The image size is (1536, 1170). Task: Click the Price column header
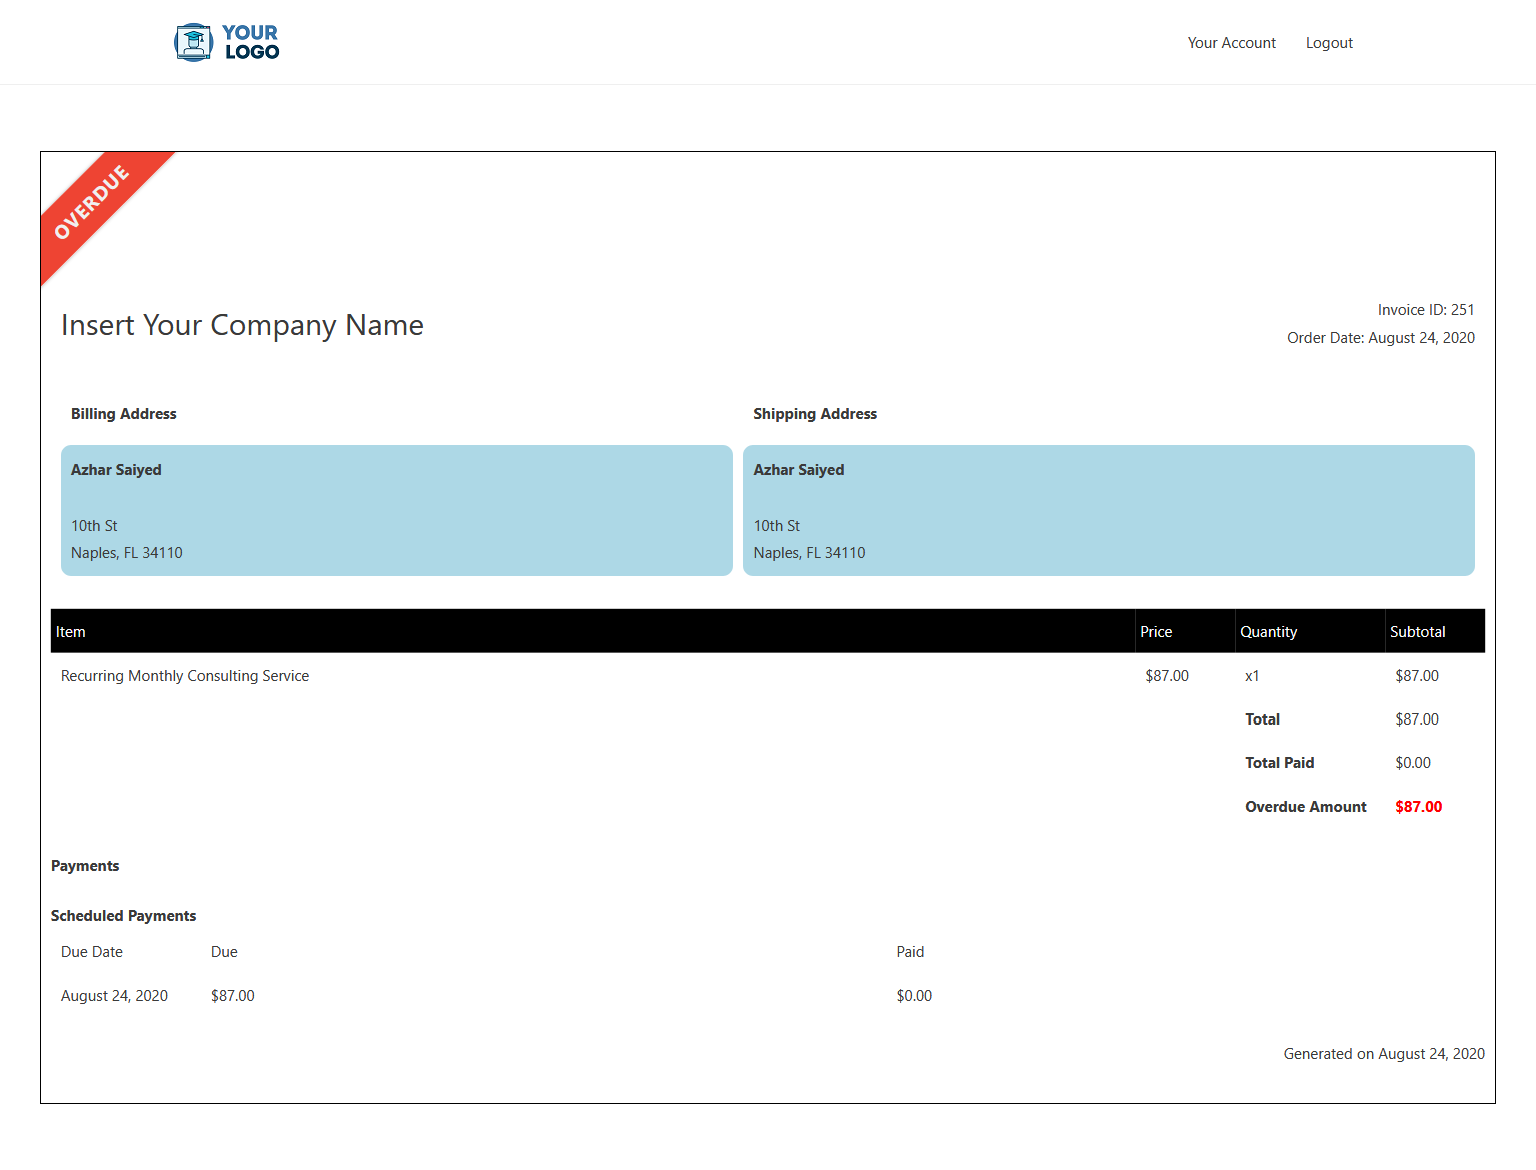coord(1156,632)
